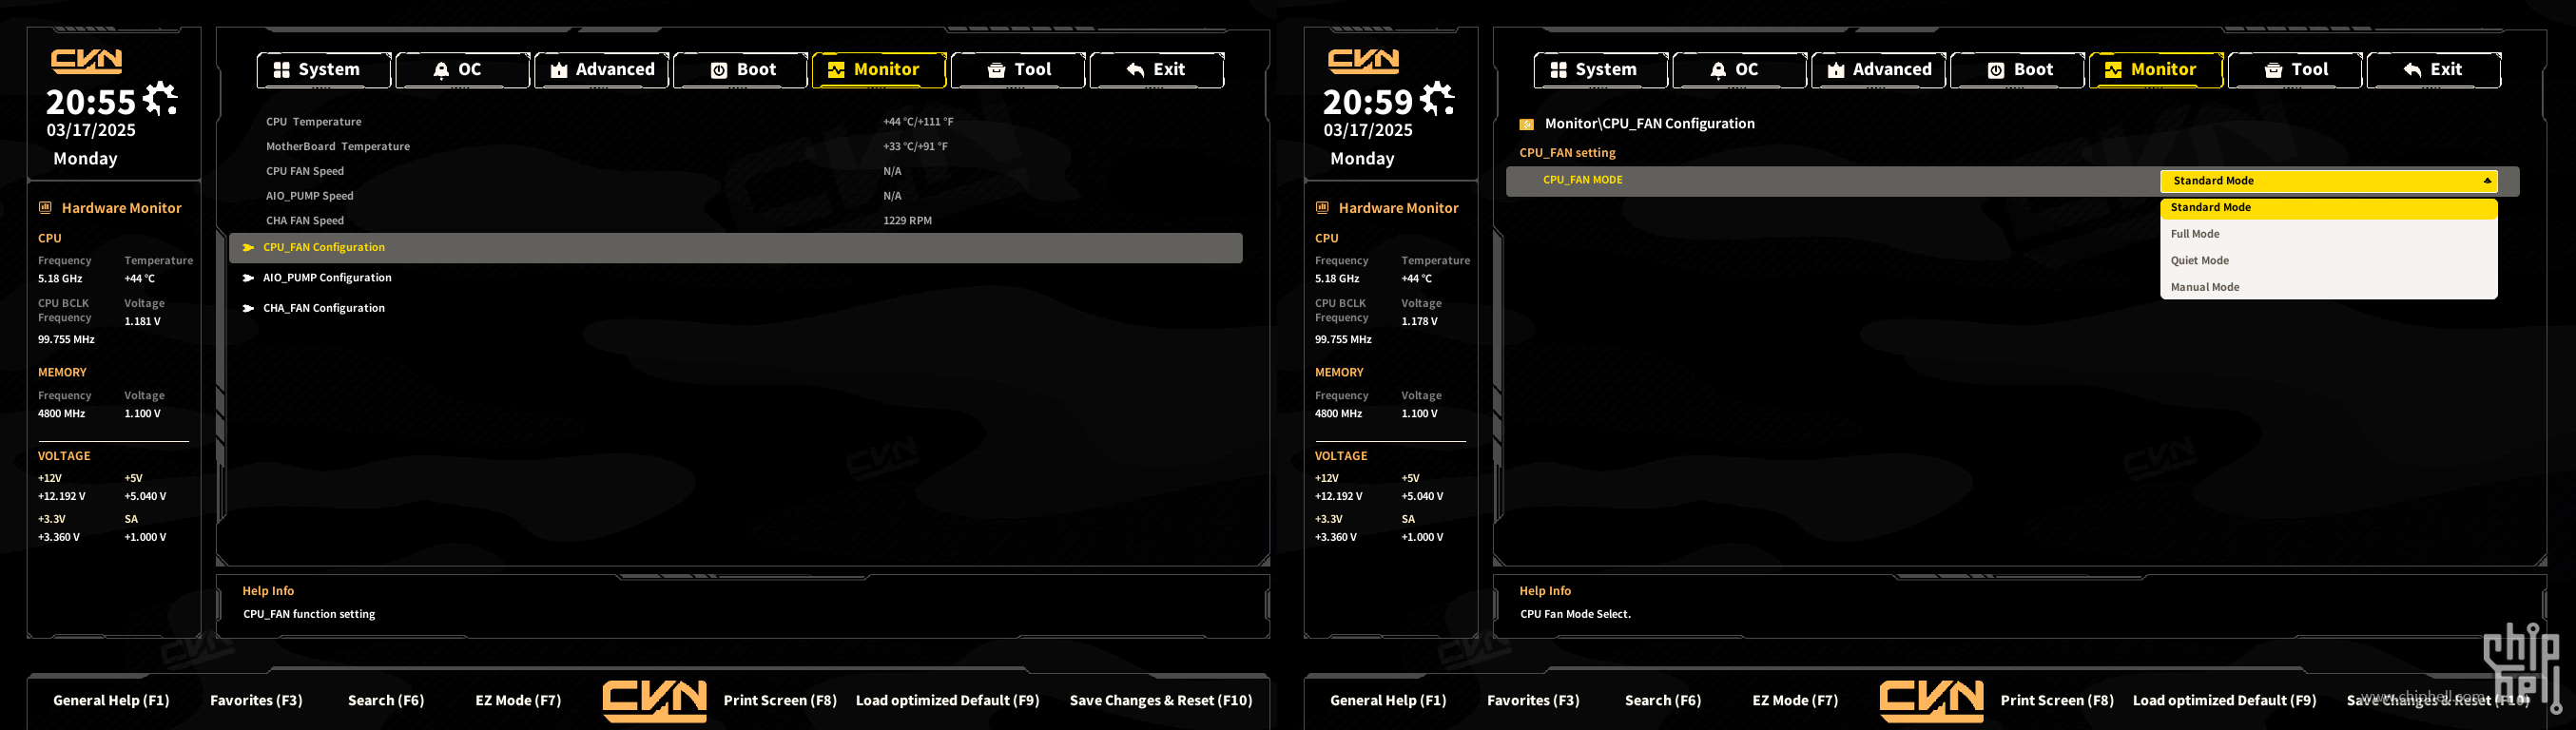This screenshot has height=730, width=2576.
Task: Click Hardware Monitor icon in left screen sidebar
Action: (x=45, y=208)
